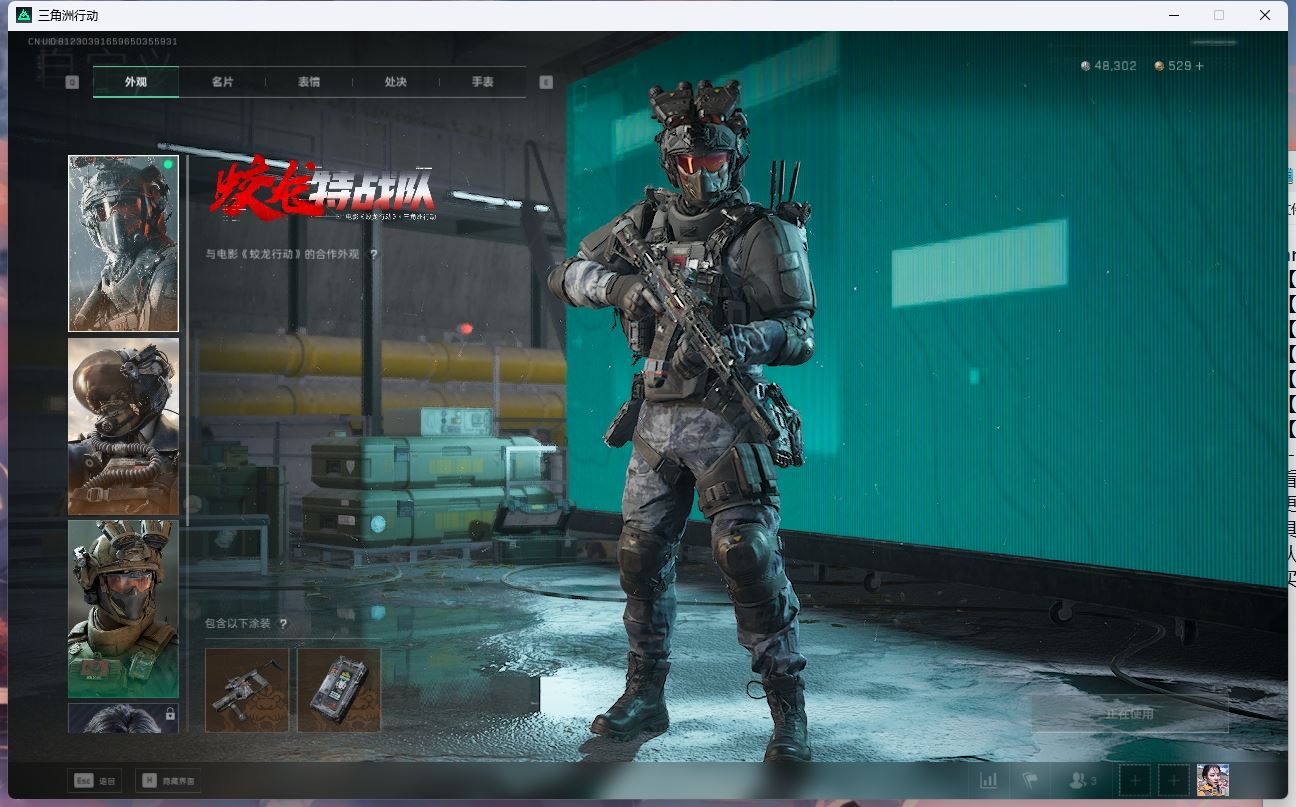Select the green camo soldier skin thumbnail

click(123, 608)
